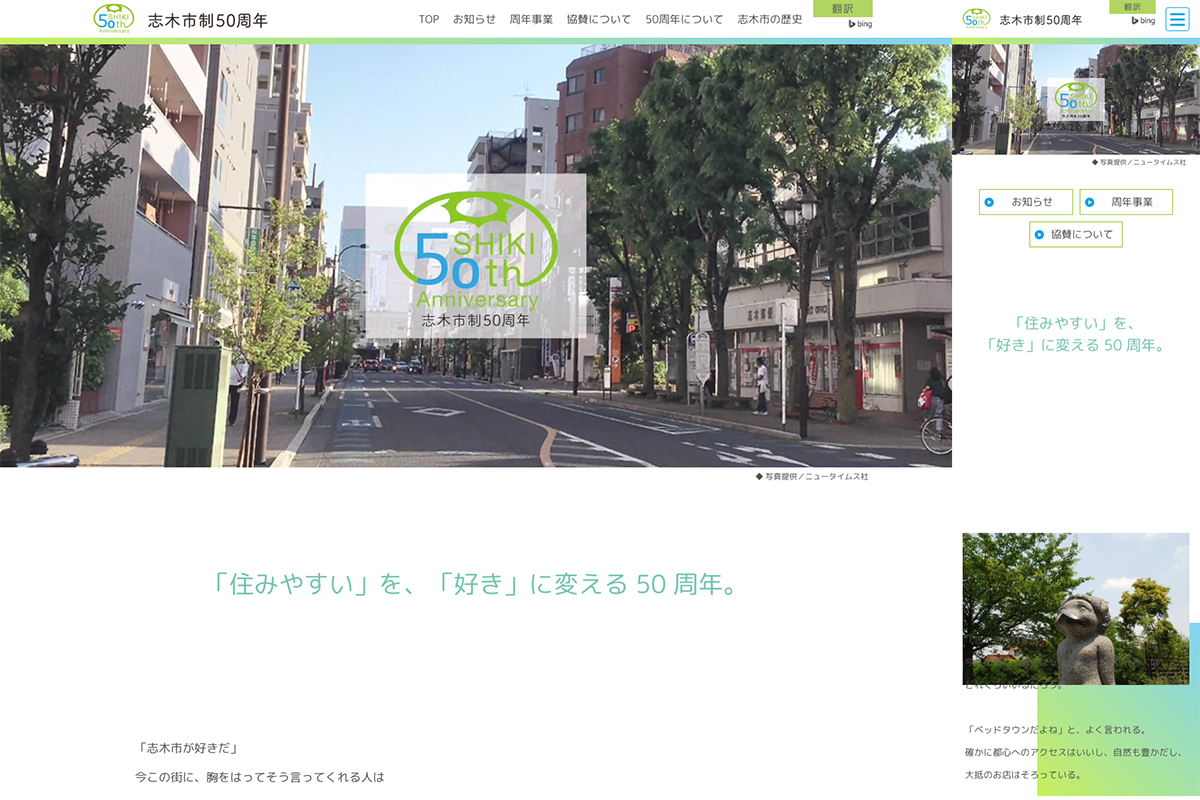Click 志木市制50周年 title text at far top-left
This screenshot has height=800, width=1200.
[x=208, y=20]
